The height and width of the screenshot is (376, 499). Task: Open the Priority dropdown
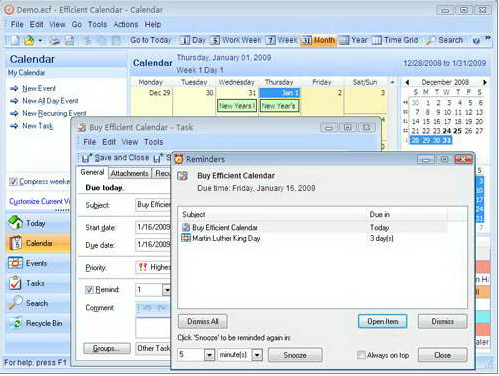[153, 267]
